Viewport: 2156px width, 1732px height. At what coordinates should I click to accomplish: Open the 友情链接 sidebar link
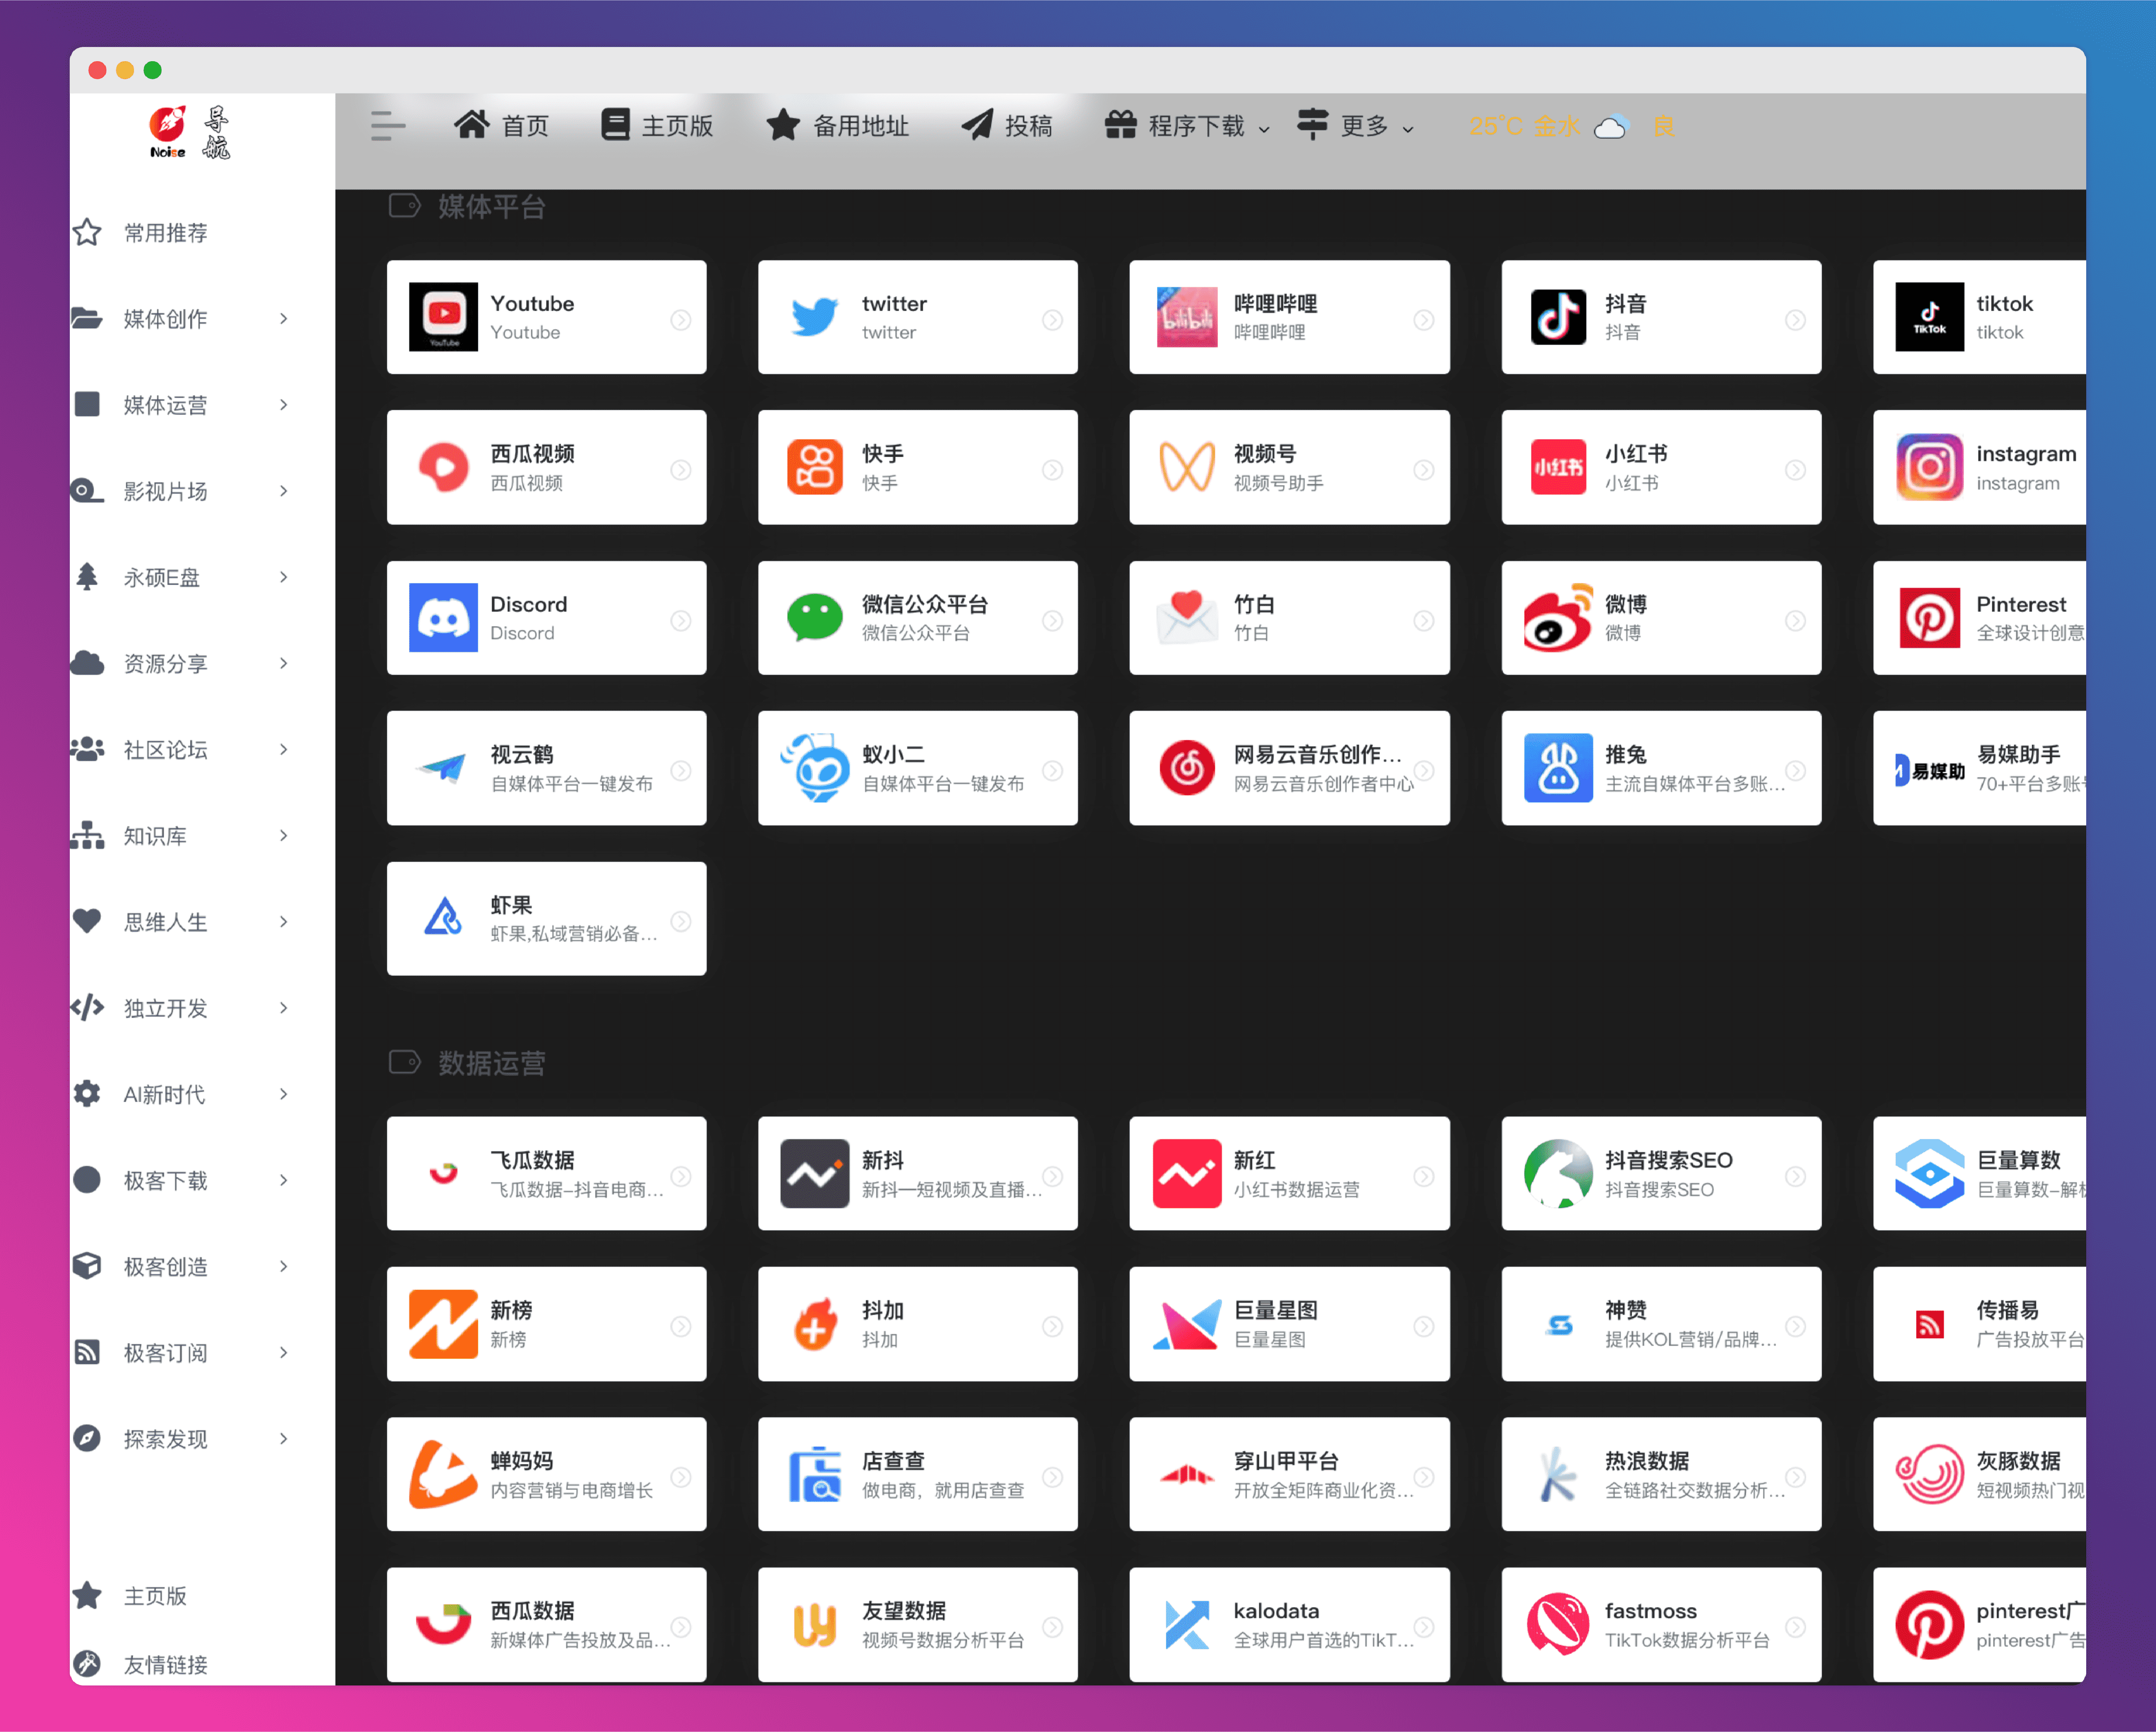[165, 1665]
